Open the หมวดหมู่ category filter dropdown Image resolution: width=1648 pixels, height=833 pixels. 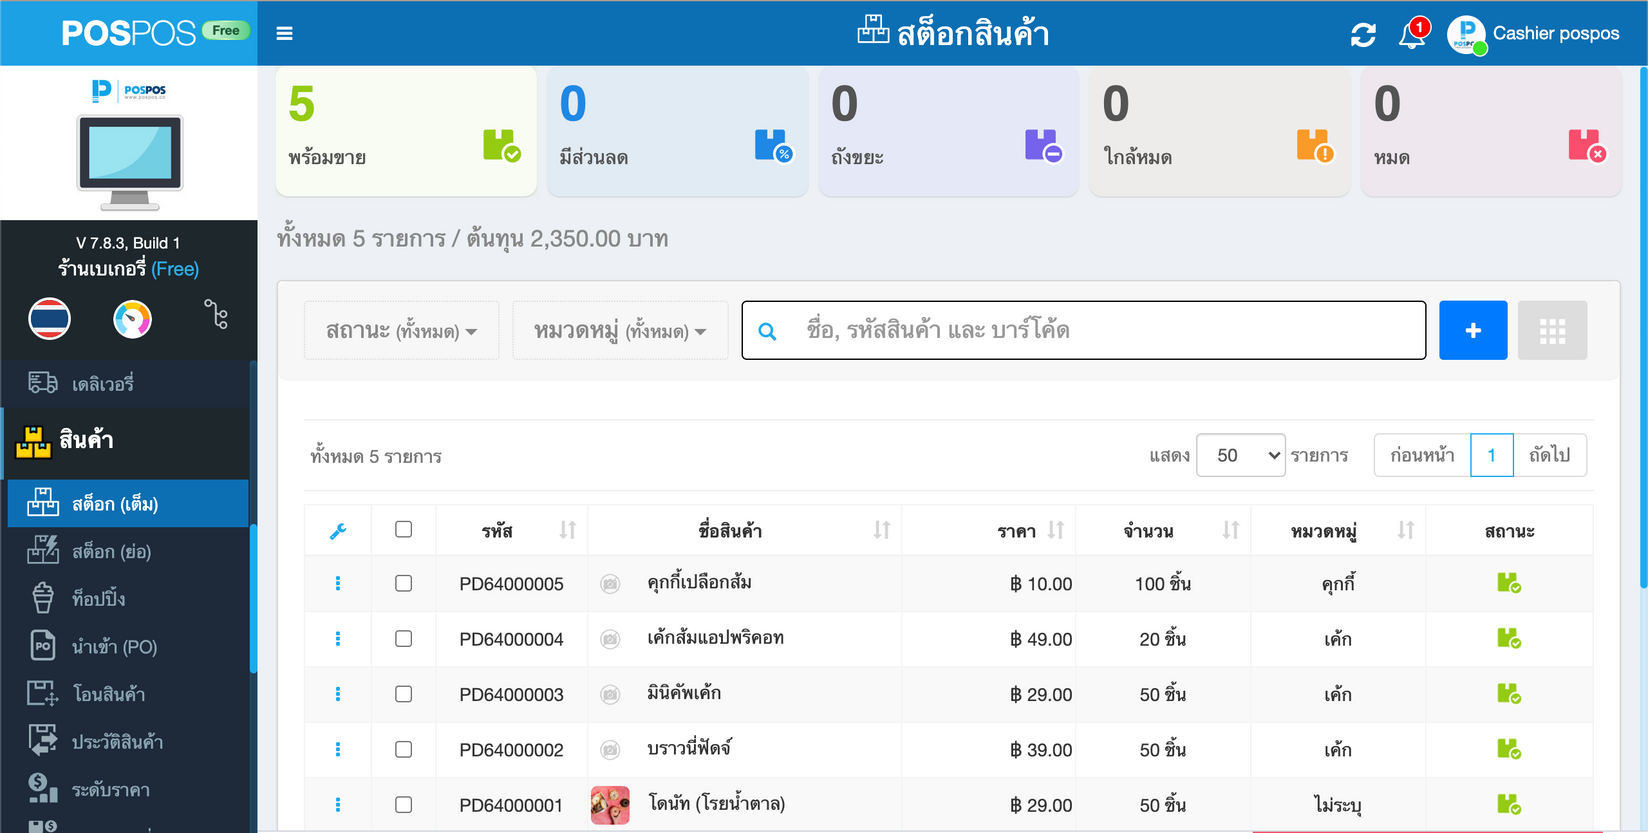[620, 330]
